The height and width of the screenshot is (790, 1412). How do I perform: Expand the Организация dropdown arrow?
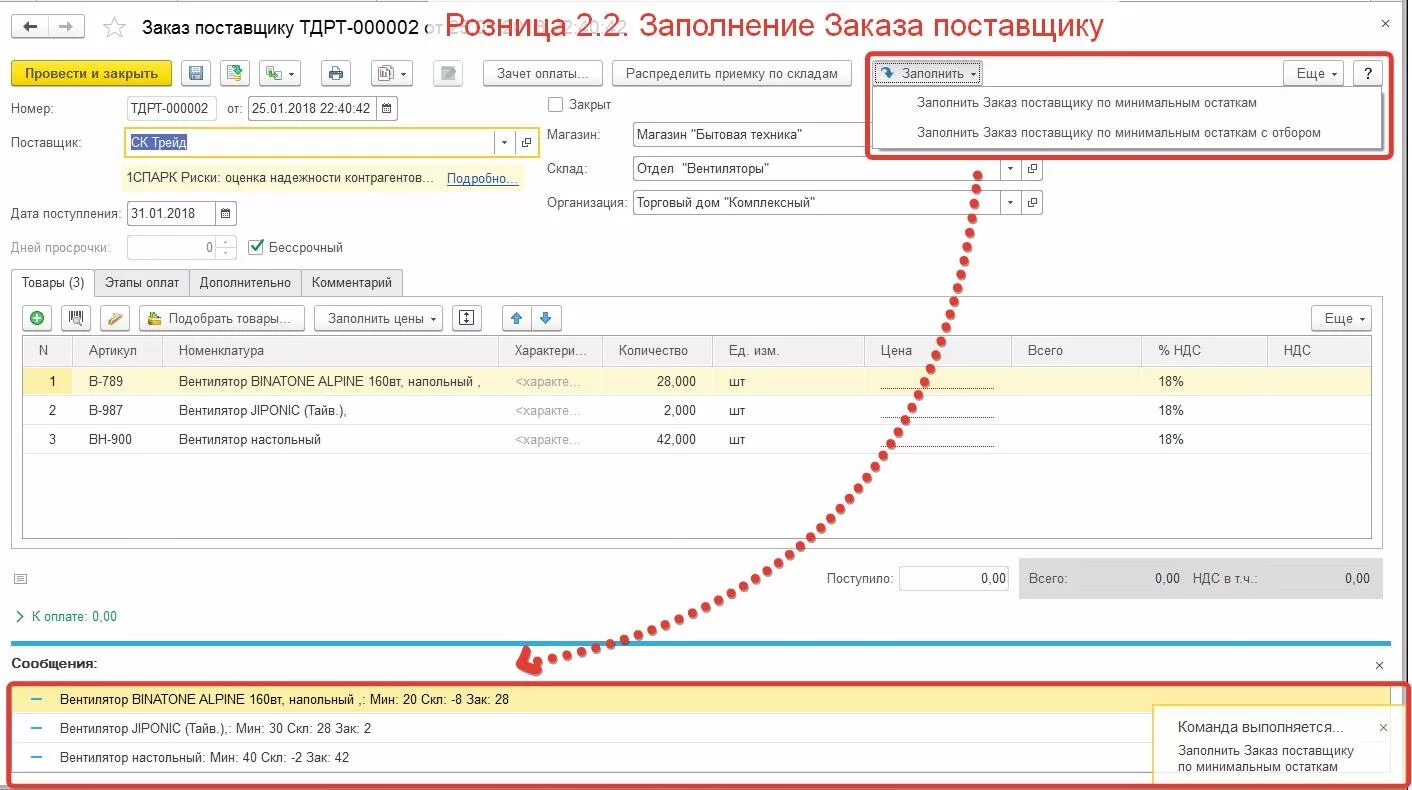(1011, 203)
